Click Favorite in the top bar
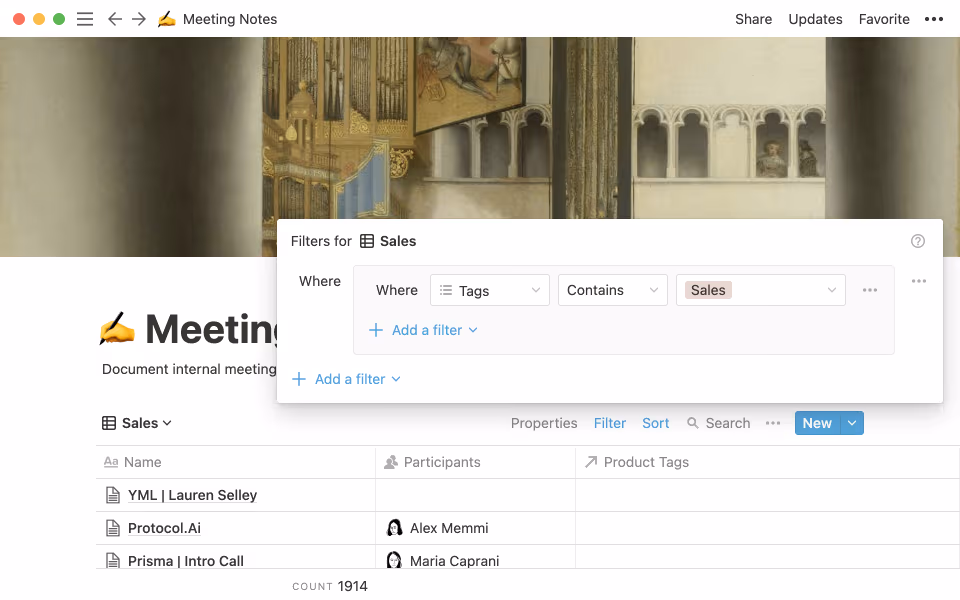960x600 pixels. pos(884,18)
